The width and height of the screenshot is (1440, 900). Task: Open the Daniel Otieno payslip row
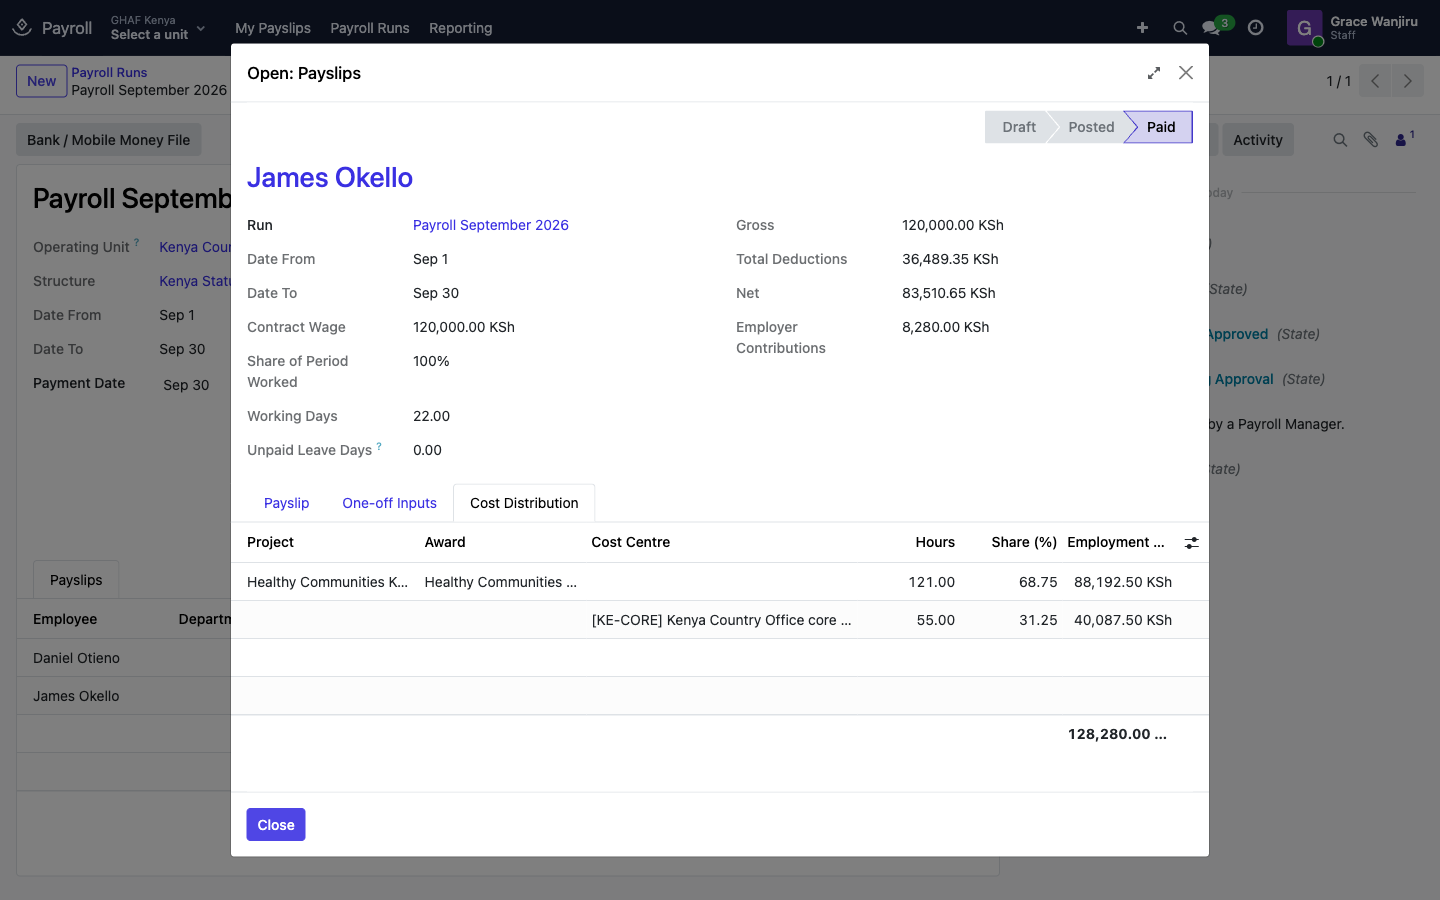click(124, 658)
